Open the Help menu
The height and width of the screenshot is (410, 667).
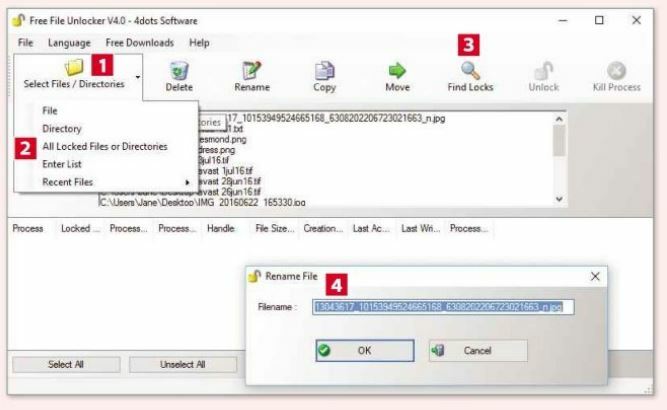199,43
